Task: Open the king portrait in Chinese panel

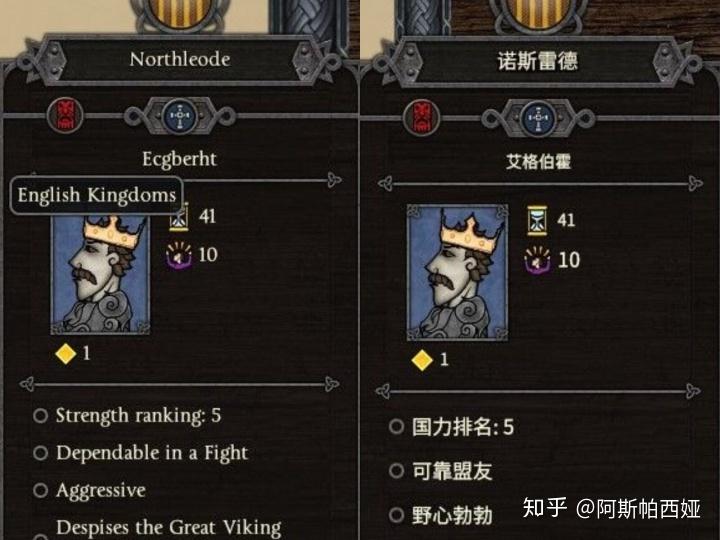Action: pyautogui.click(x=457, y=273)
